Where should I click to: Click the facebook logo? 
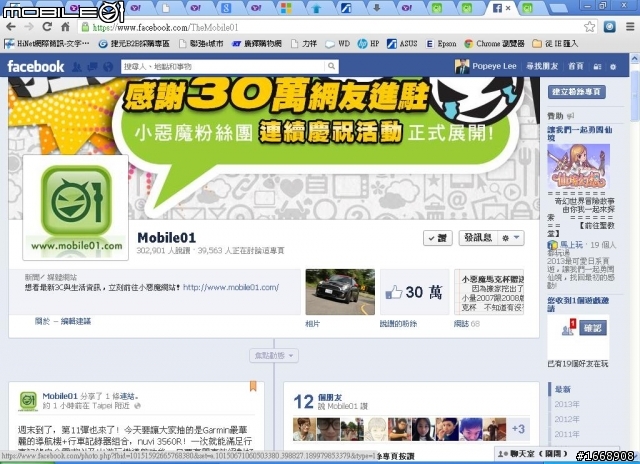36,66
